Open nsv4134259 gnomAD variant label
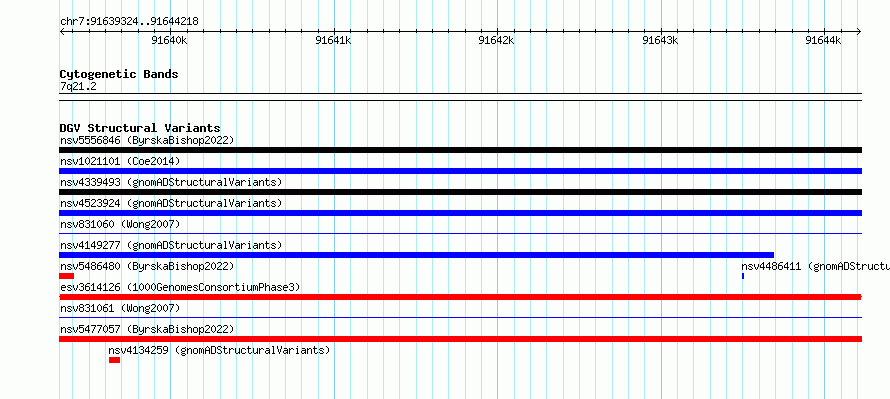The image size is (890, 399). (219, 350)
